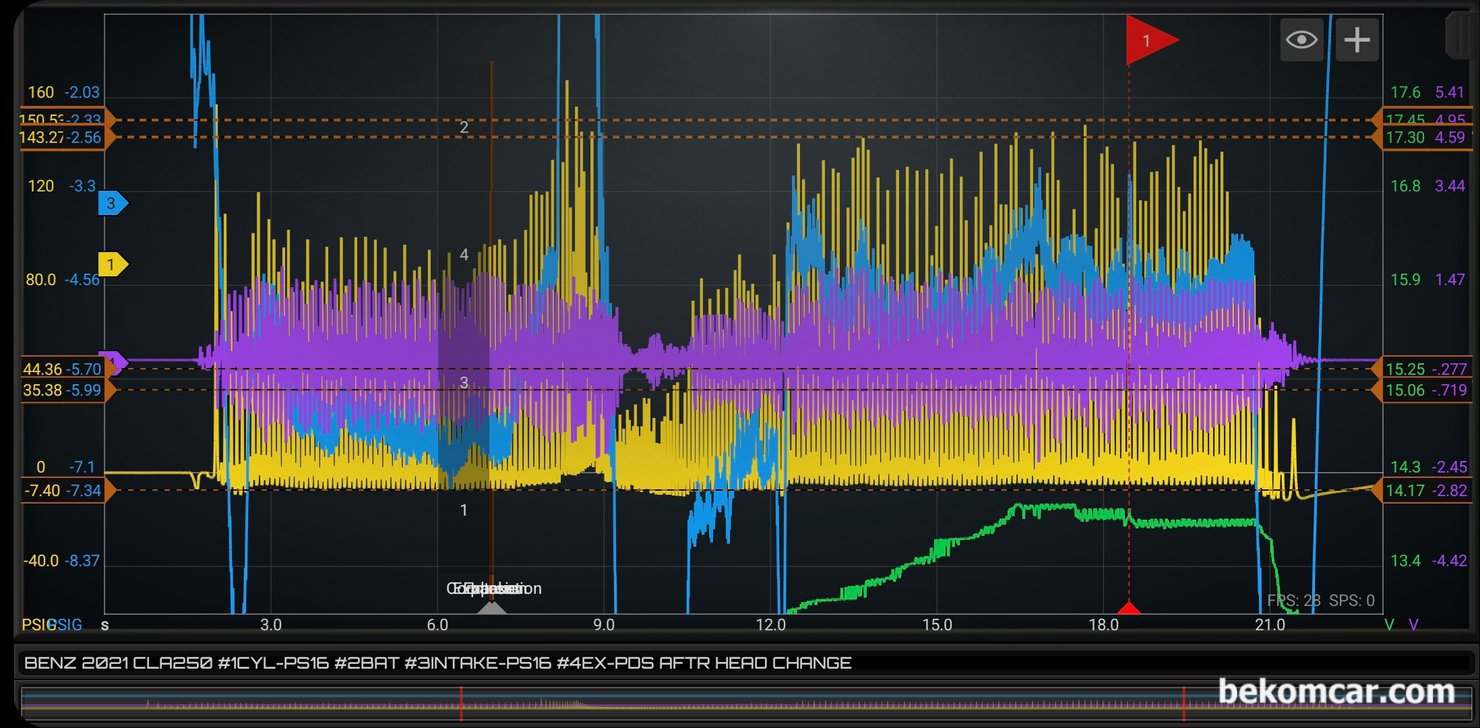Select the -7.40 bottom cursor handle

pos(66,490)
